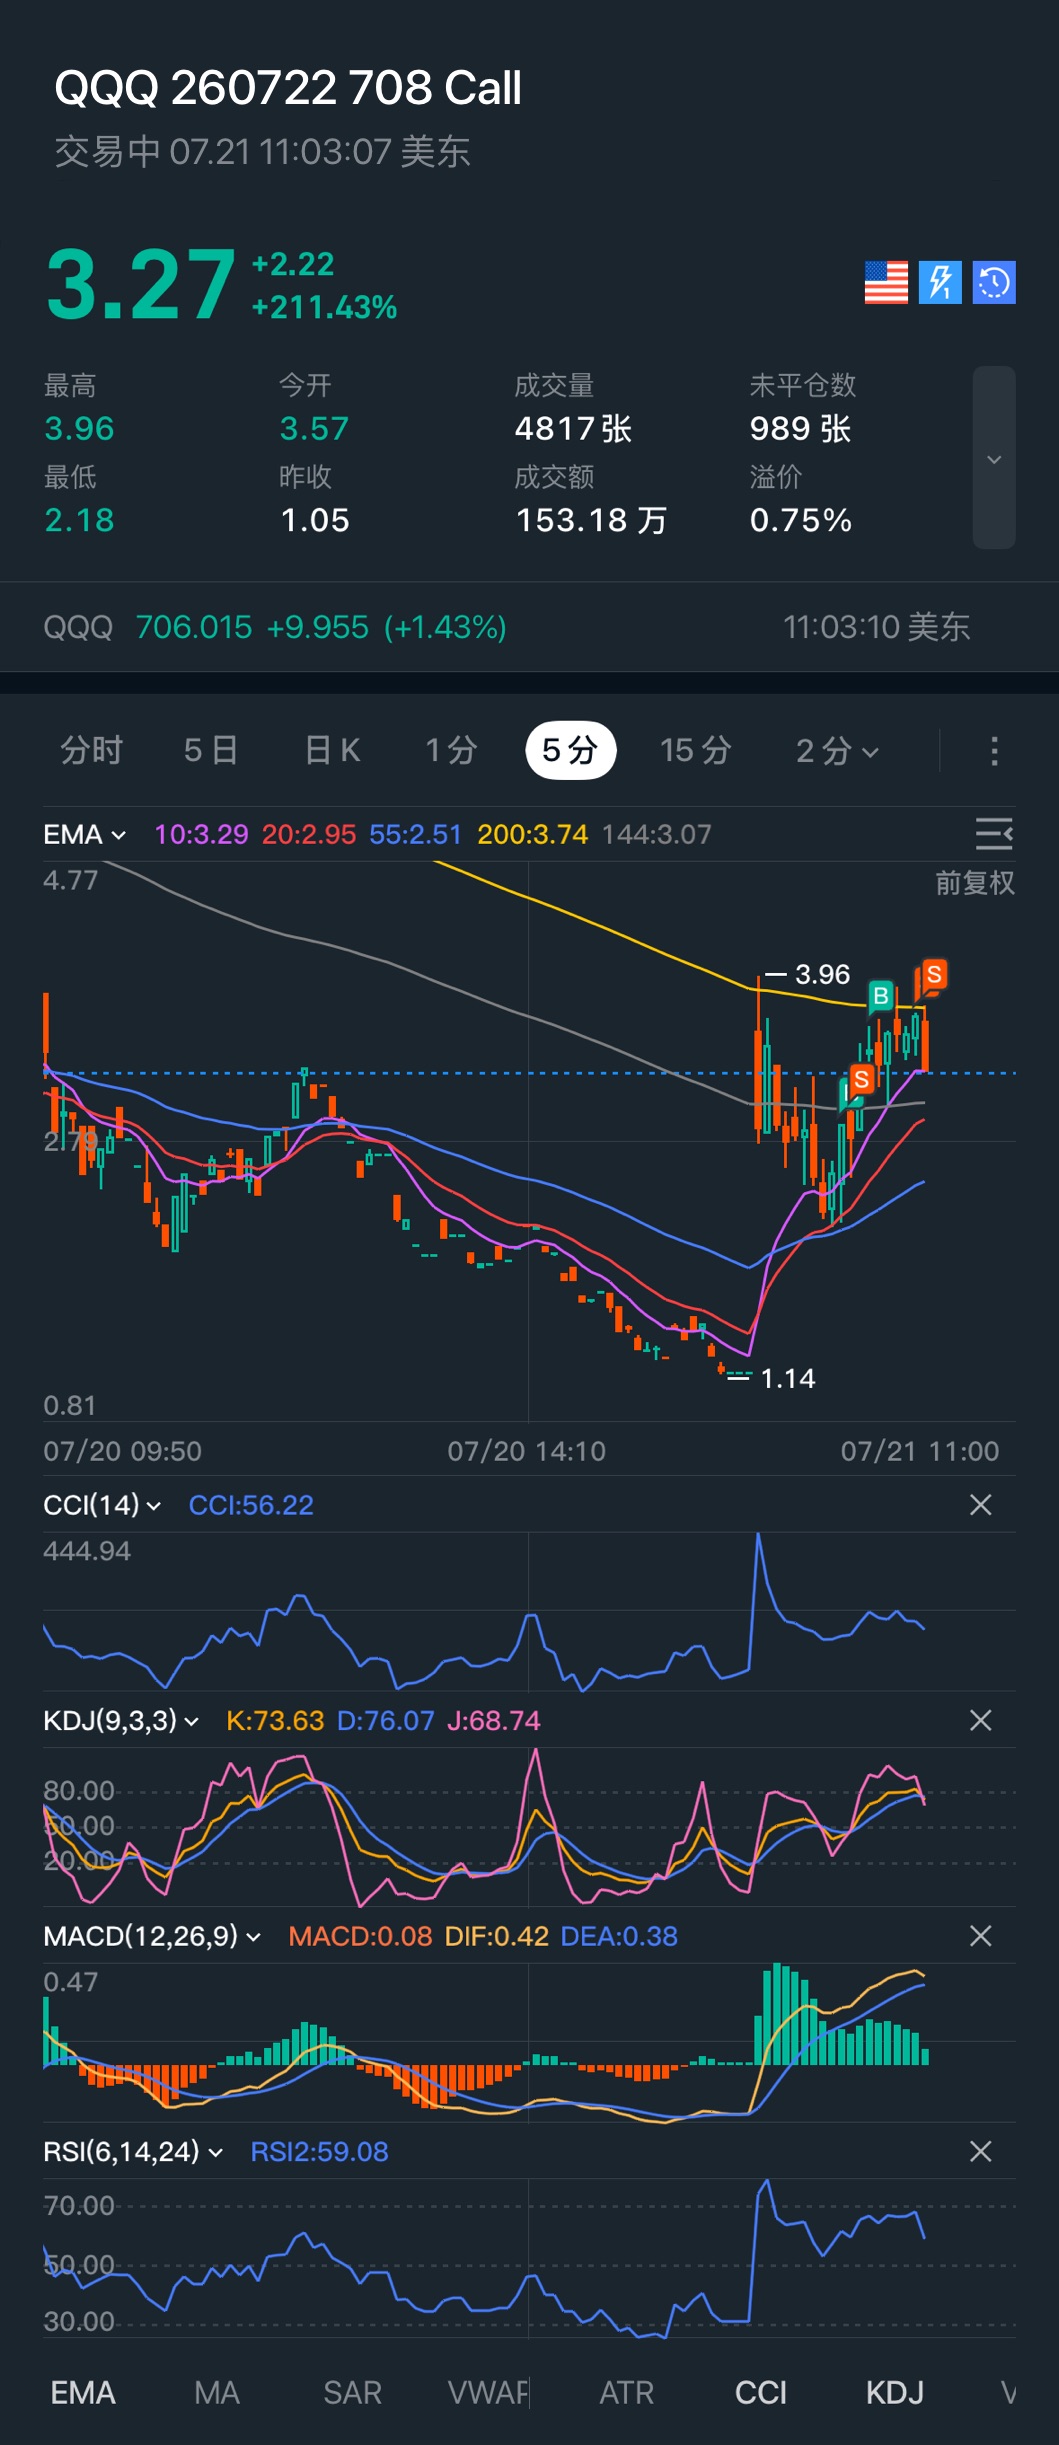The image size is (1059, 2445).
Task: Tap the DIF:0.42 readout
Action: click(x=497, y=1936)
